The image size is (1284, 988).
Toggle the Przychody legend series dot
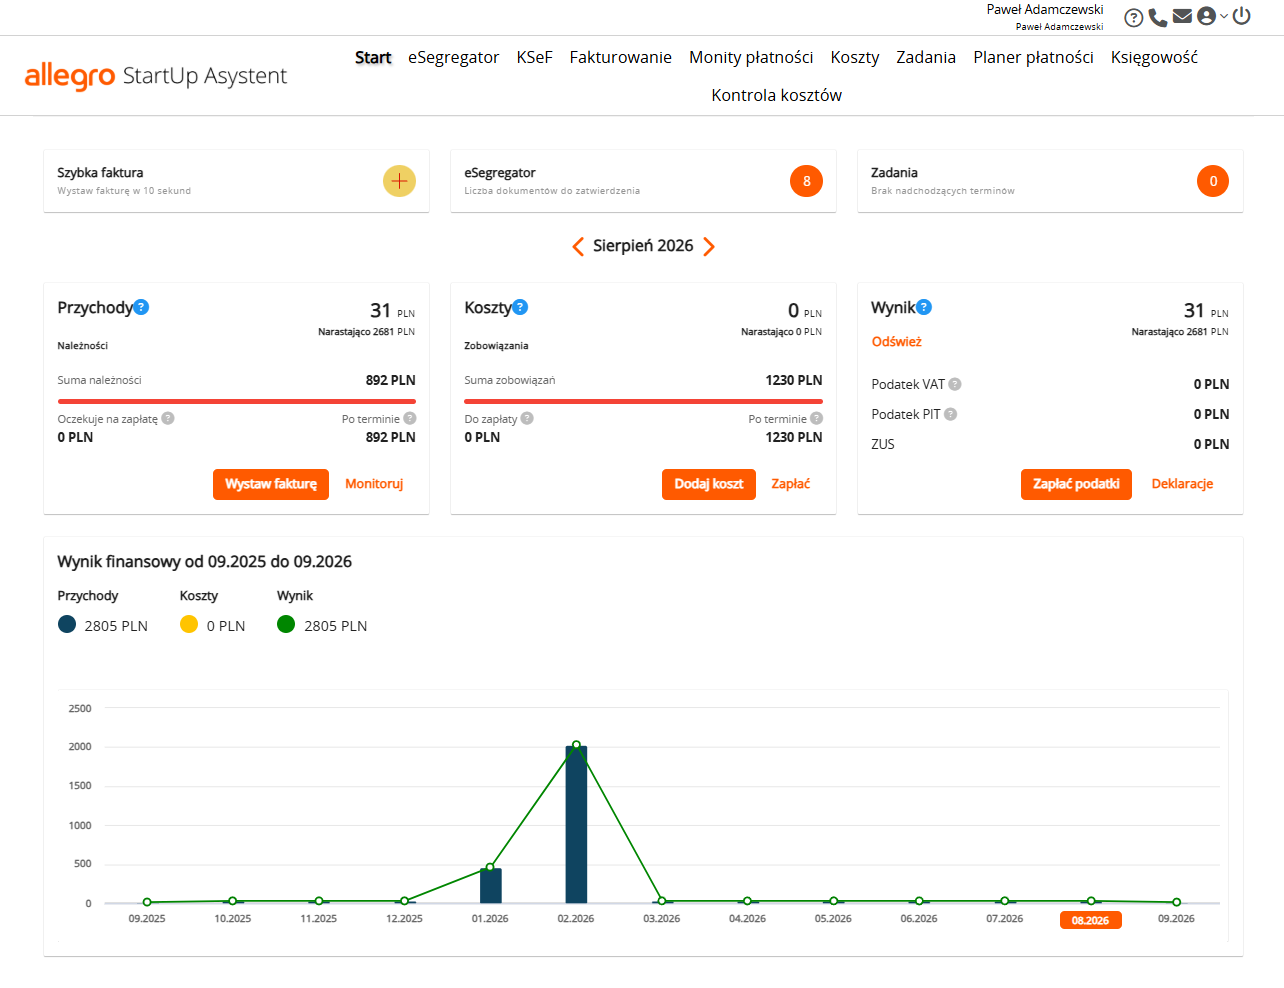[x=67, y=624]
